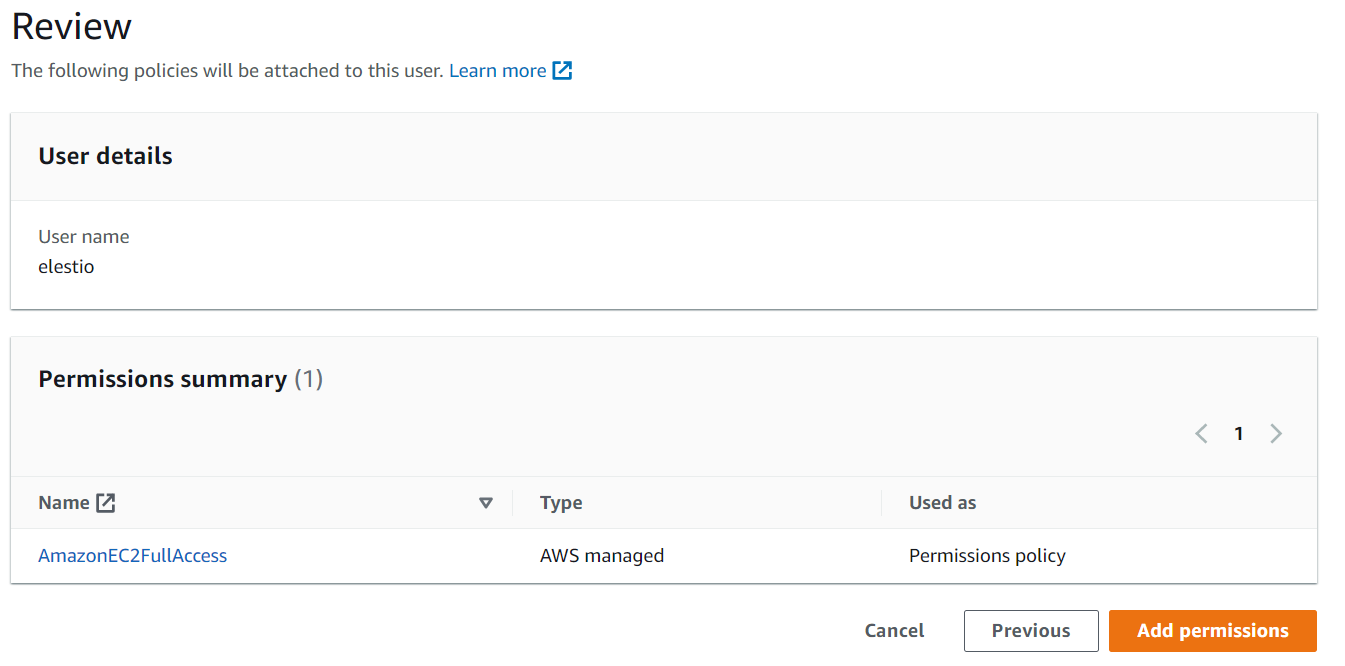The image size is (1345, 666).
Task: Click the Name column header label
Action: click(64, 503)
